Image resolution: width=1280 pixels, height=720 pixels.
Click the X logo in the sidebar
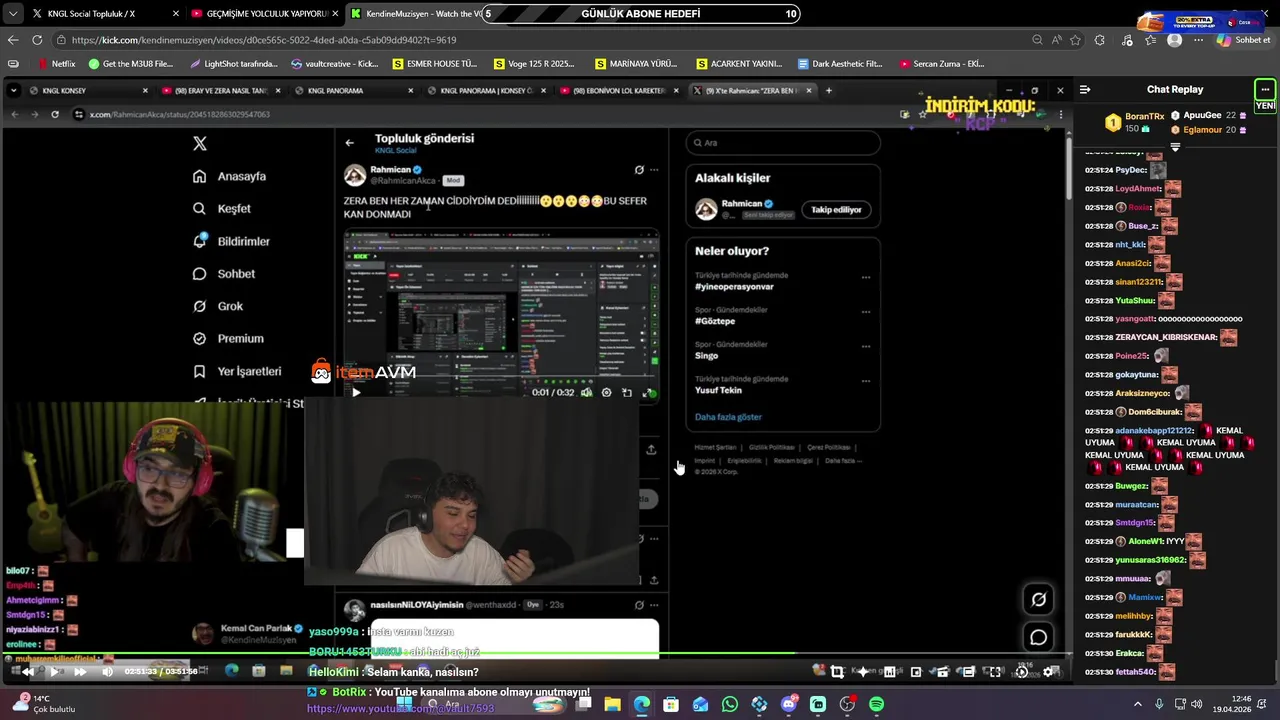(200, 144)
